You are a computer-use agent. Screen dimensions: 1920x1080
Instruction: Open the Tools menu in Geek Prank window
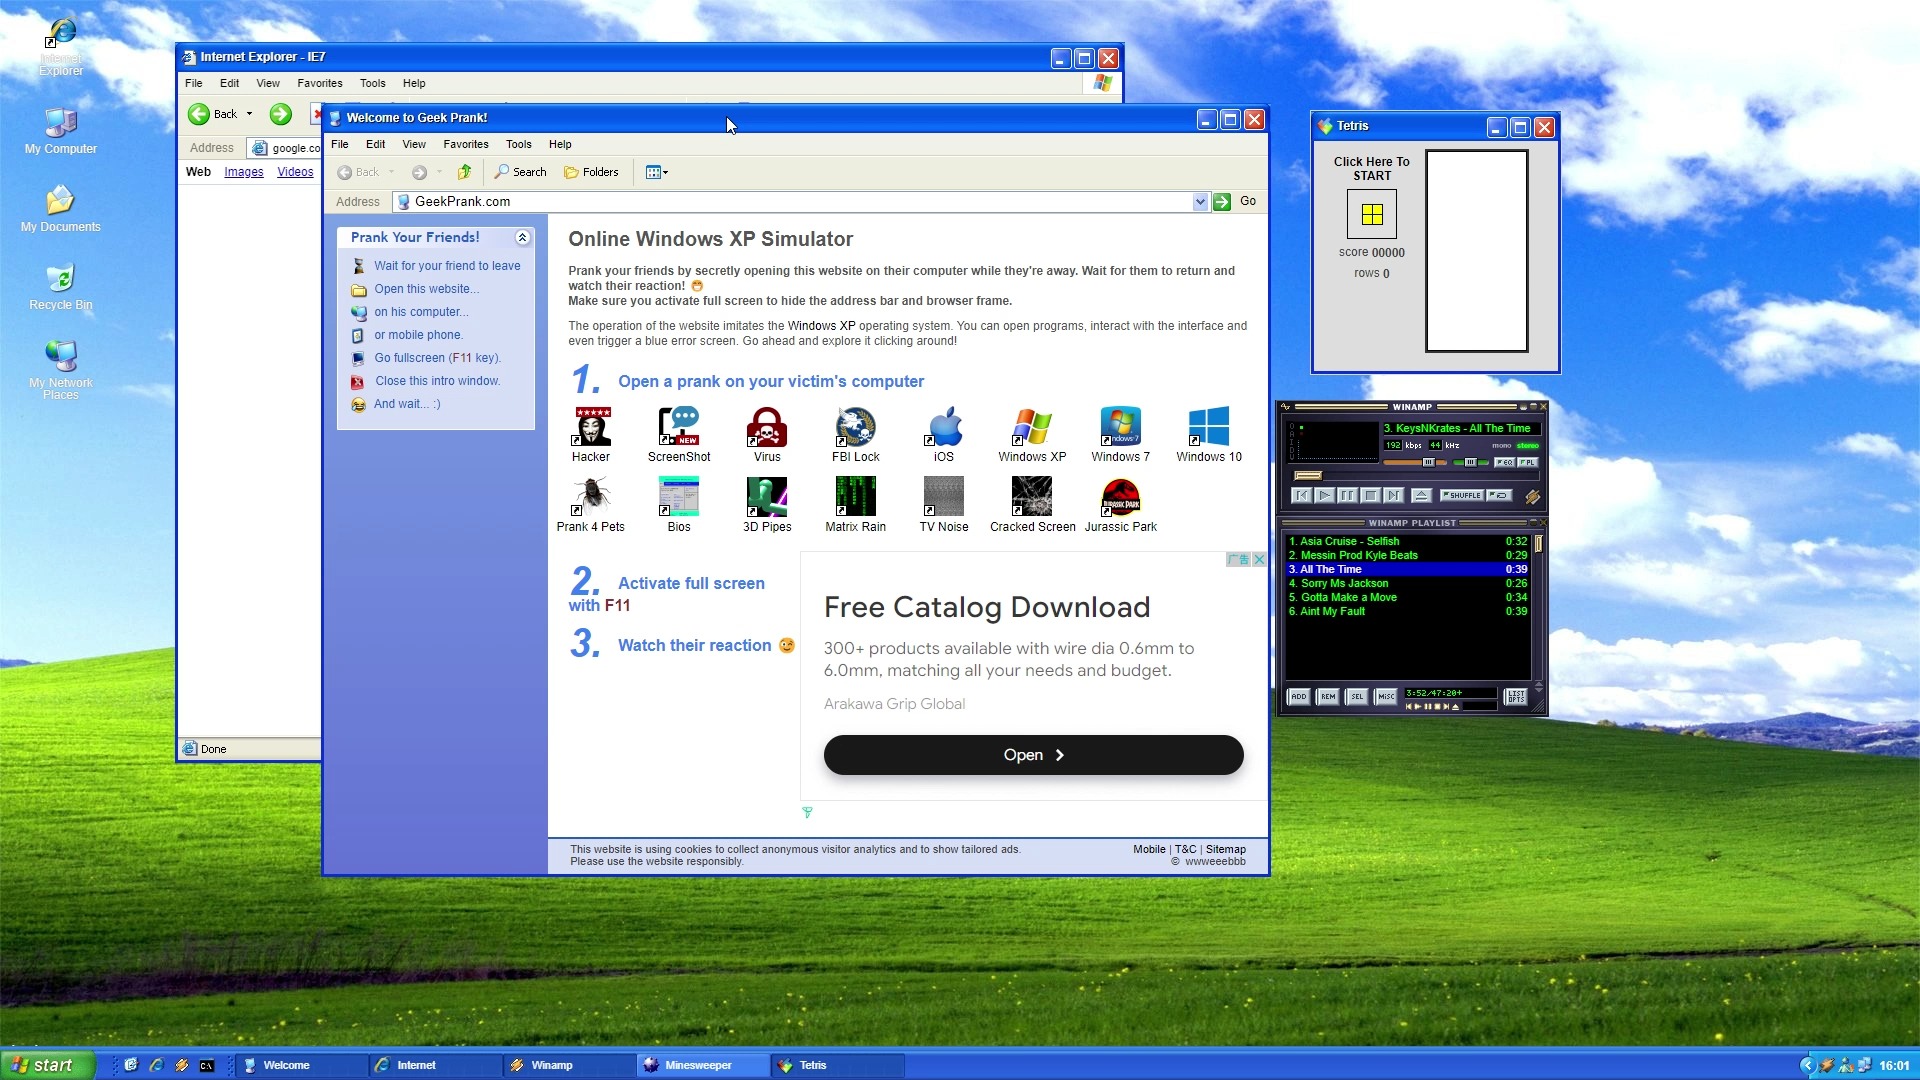coord(518,144)
